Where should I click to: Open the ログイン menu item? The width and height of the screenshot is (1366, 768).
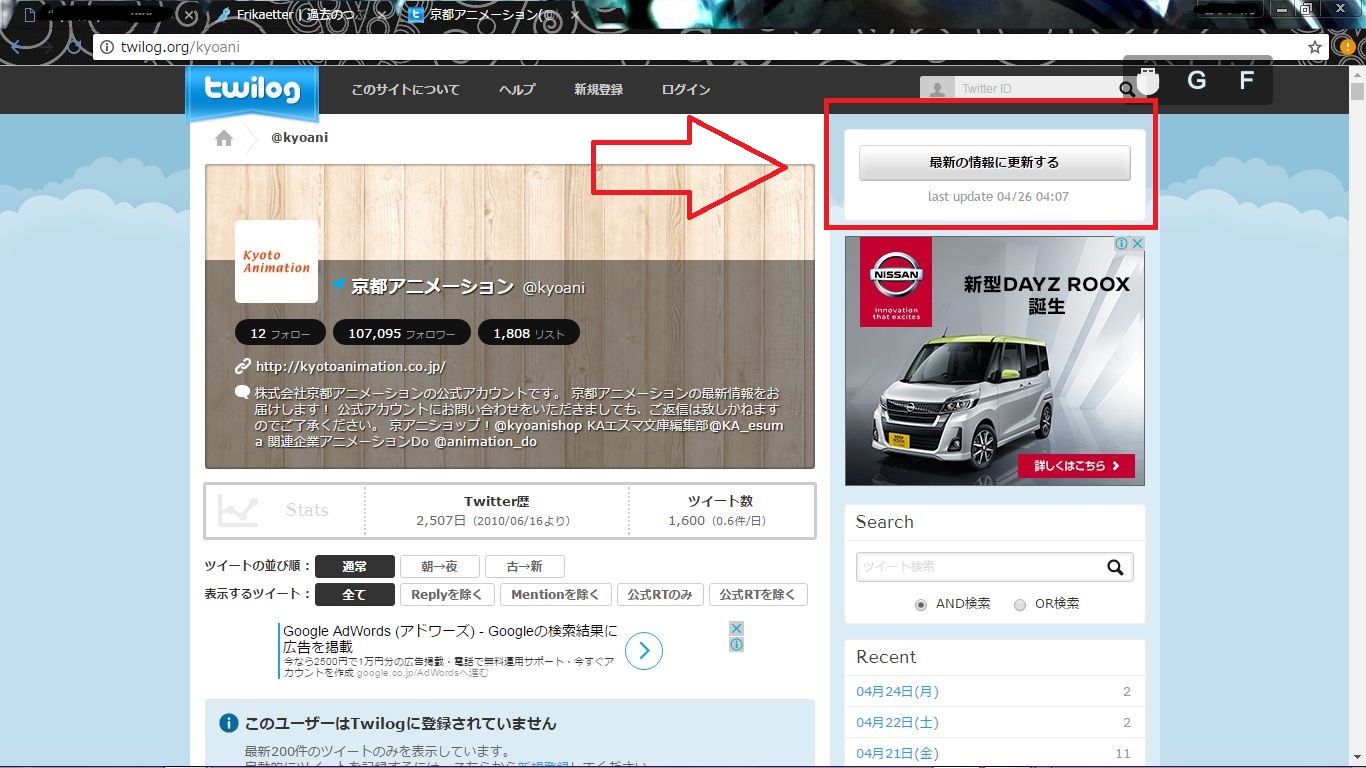[x=686, y=90]
